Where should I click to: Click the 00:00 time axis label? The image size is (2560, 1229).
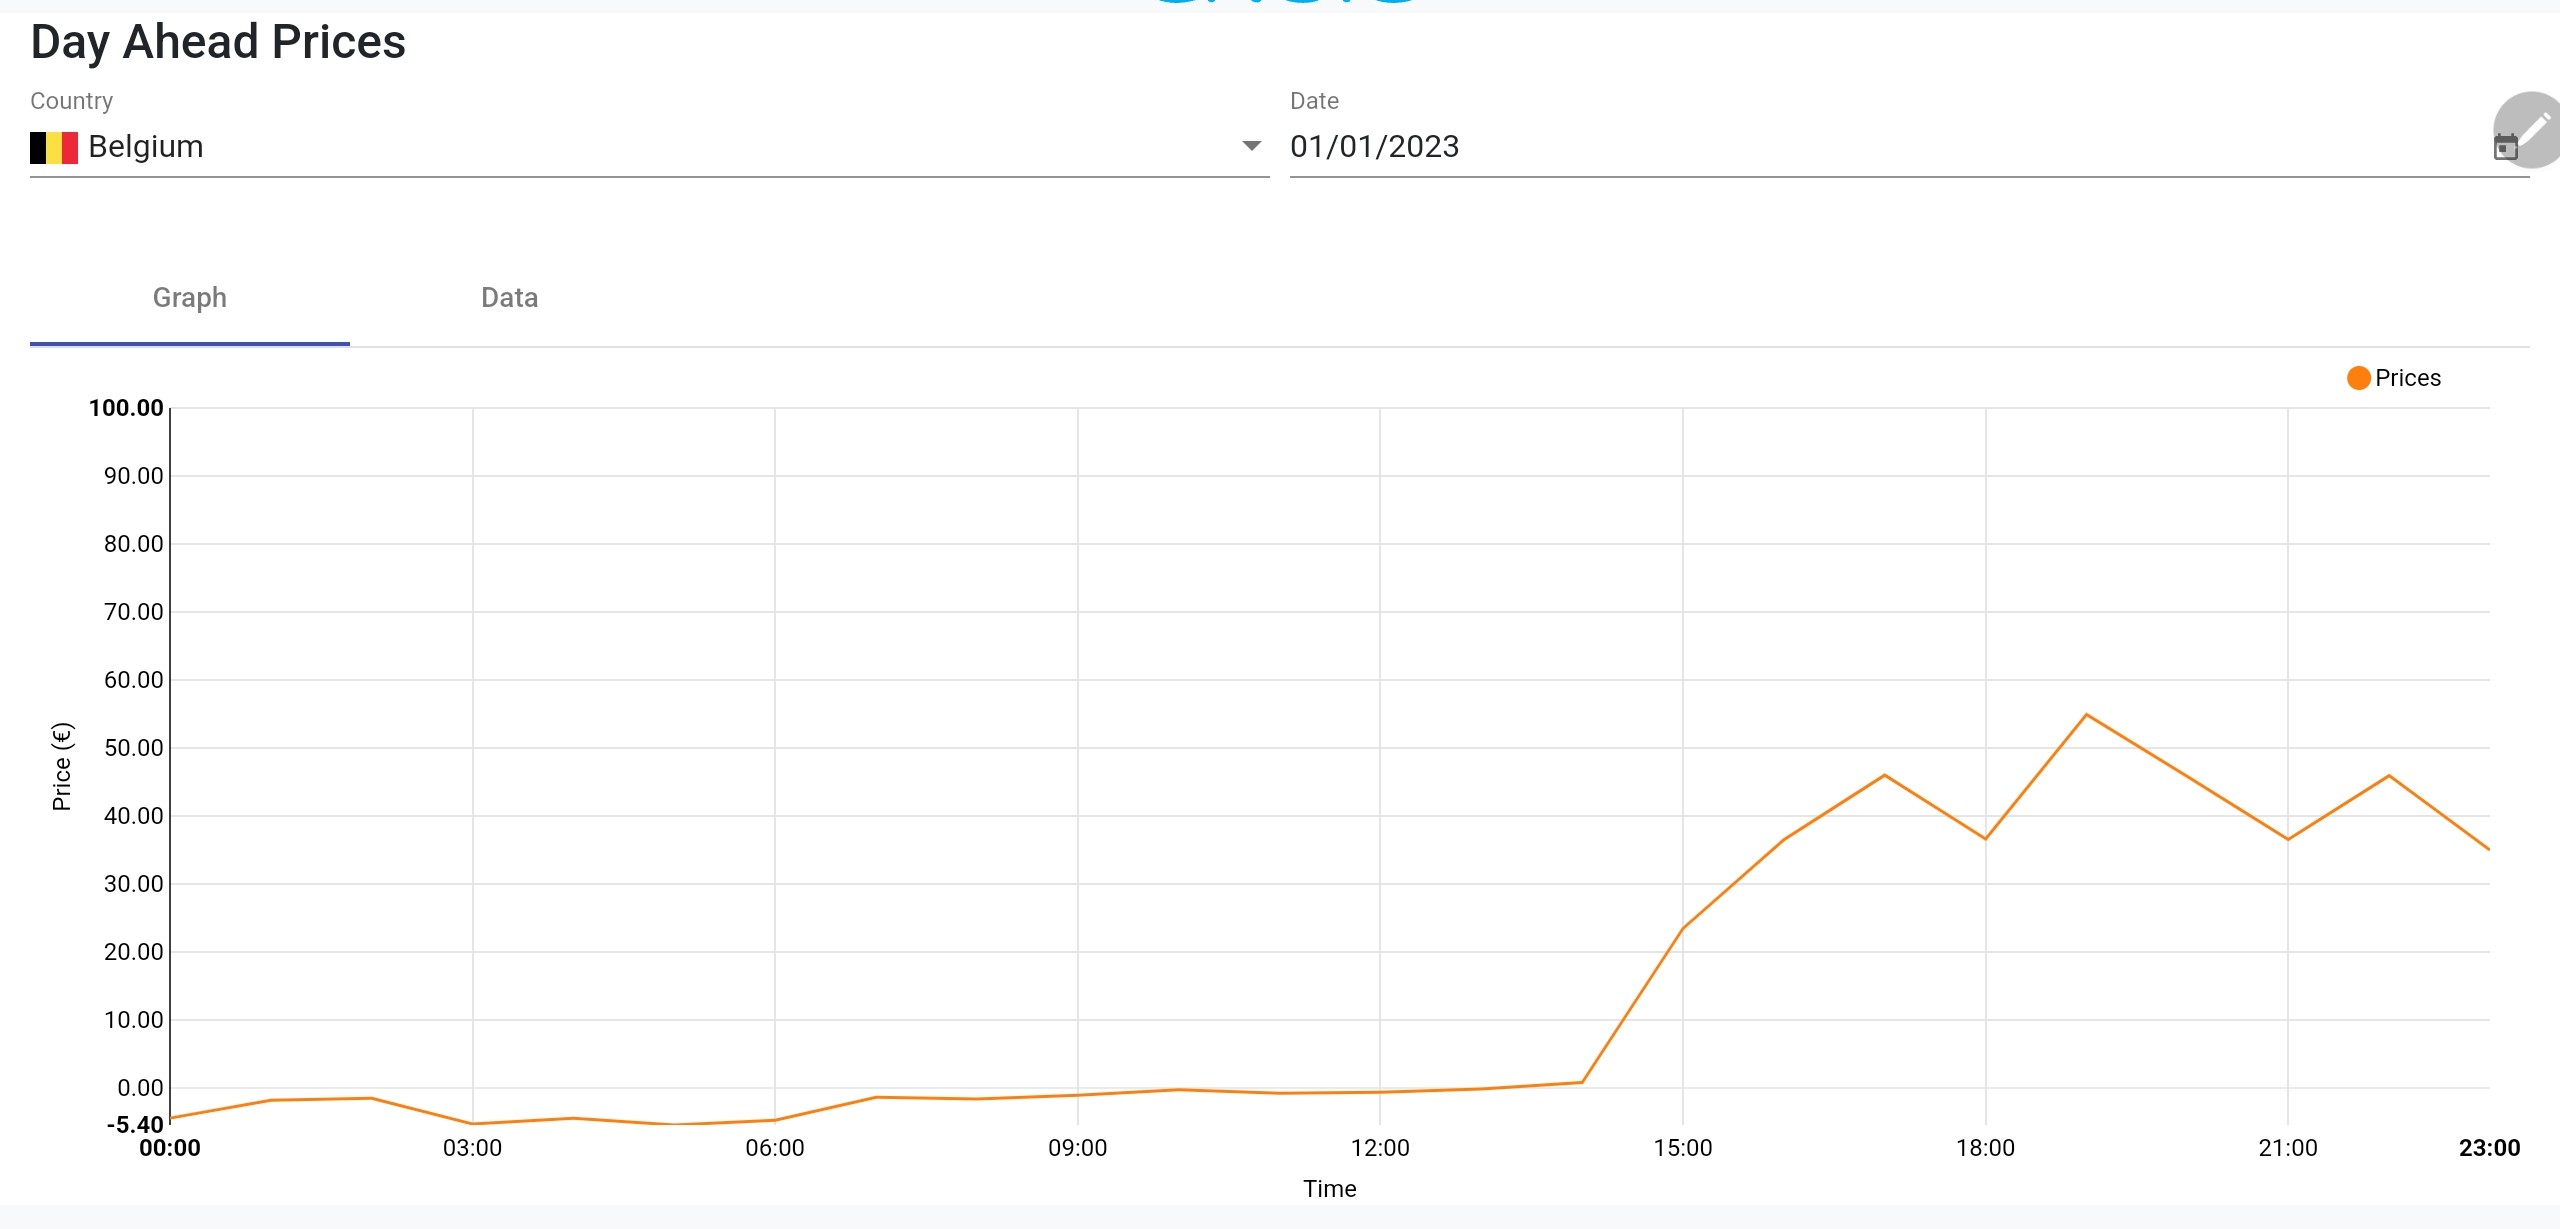[x=170, y=1148]
